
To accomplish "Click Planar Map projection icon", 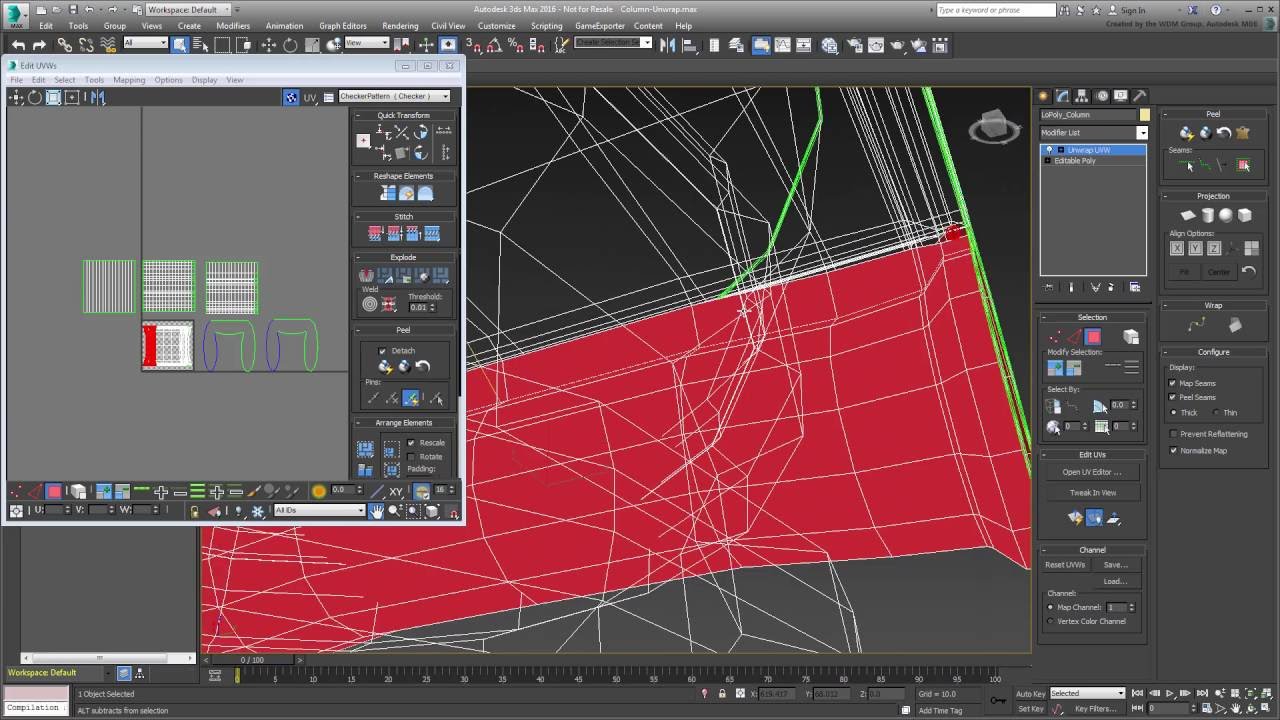I will pos(1188,215).
